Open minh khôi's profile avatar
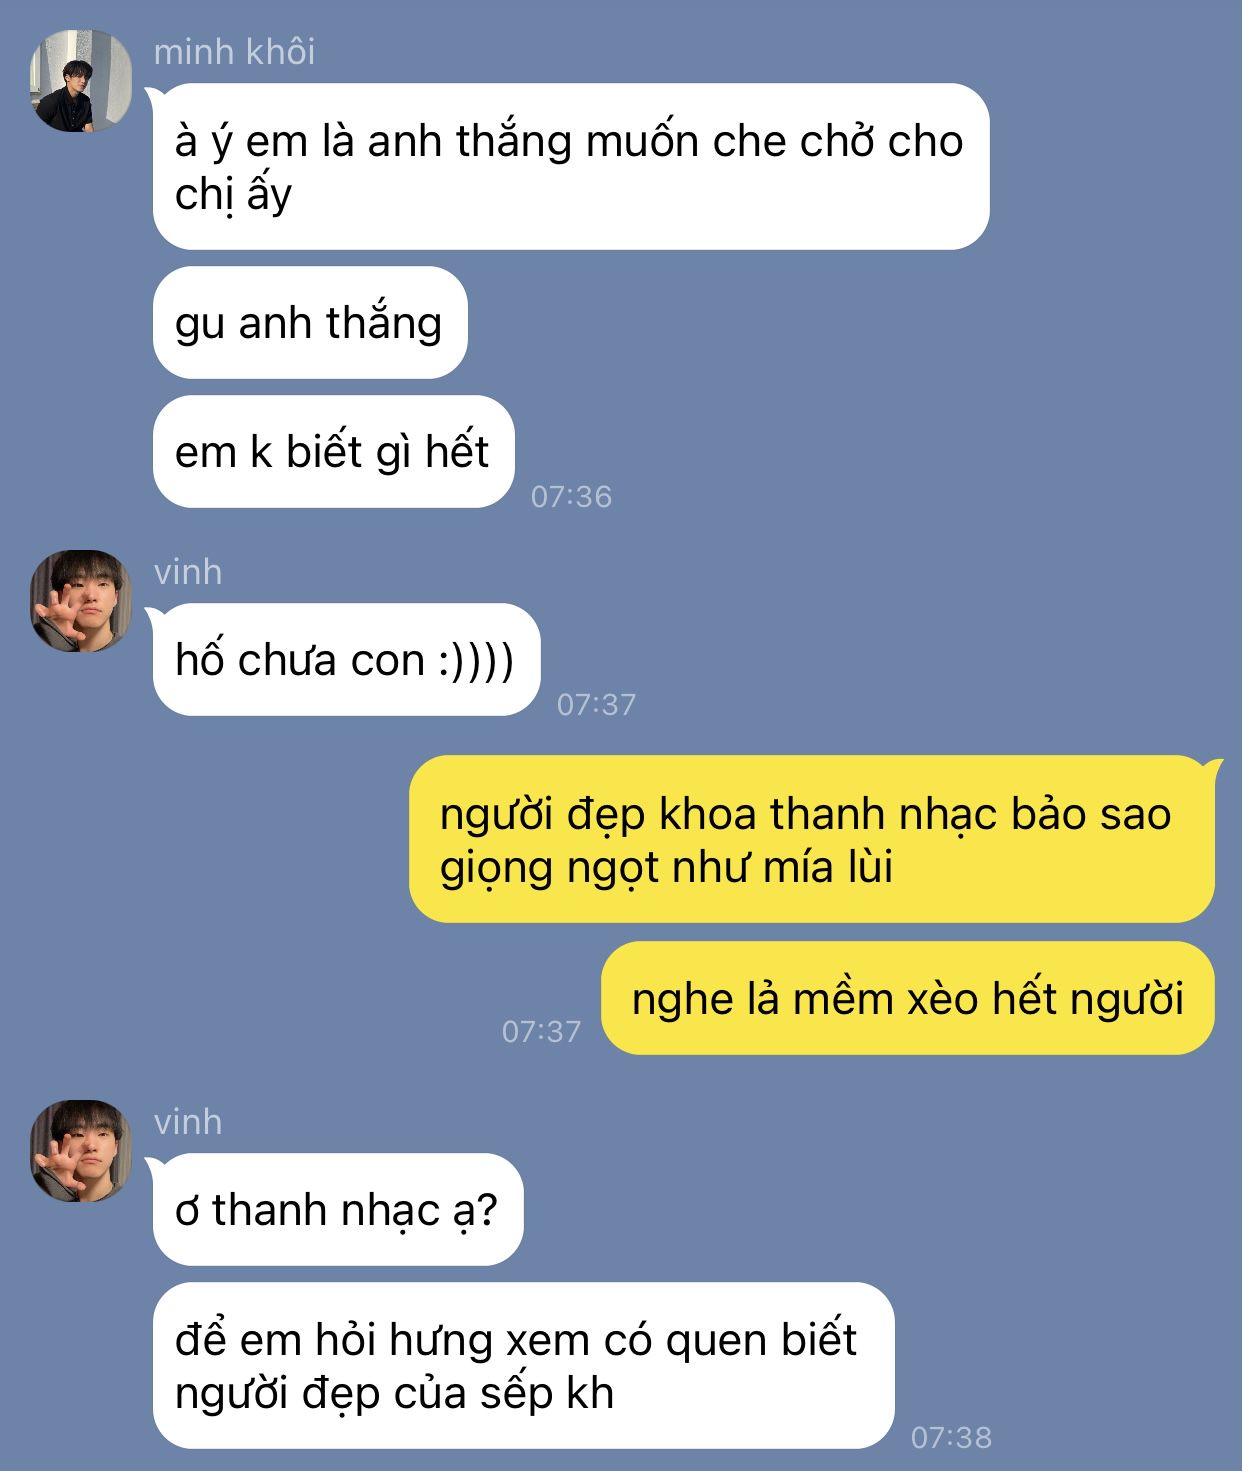Screen dimensions: 1242x1471 [x=81, y=81]
